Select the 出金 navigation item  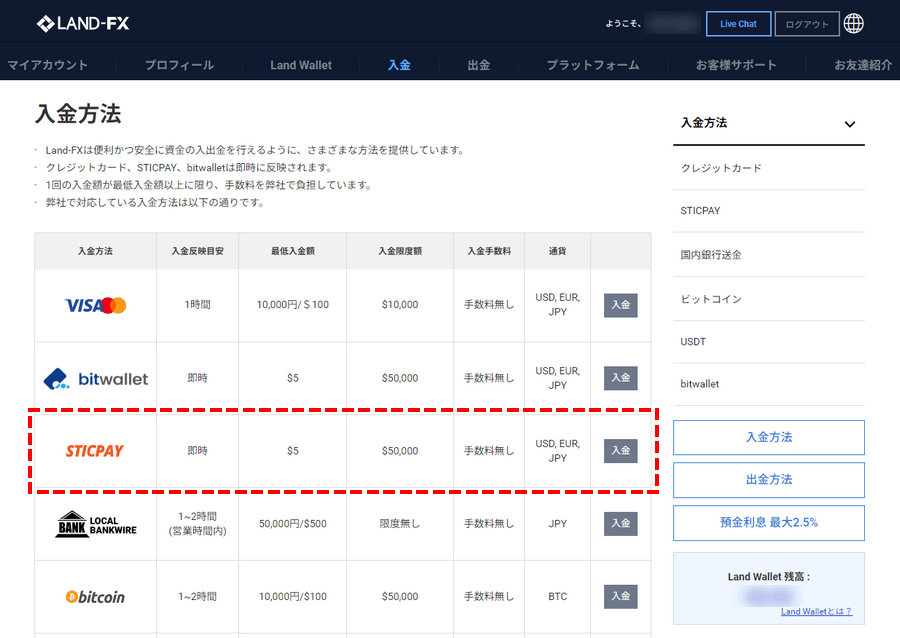pyautogui.click(x=479, y=65)
